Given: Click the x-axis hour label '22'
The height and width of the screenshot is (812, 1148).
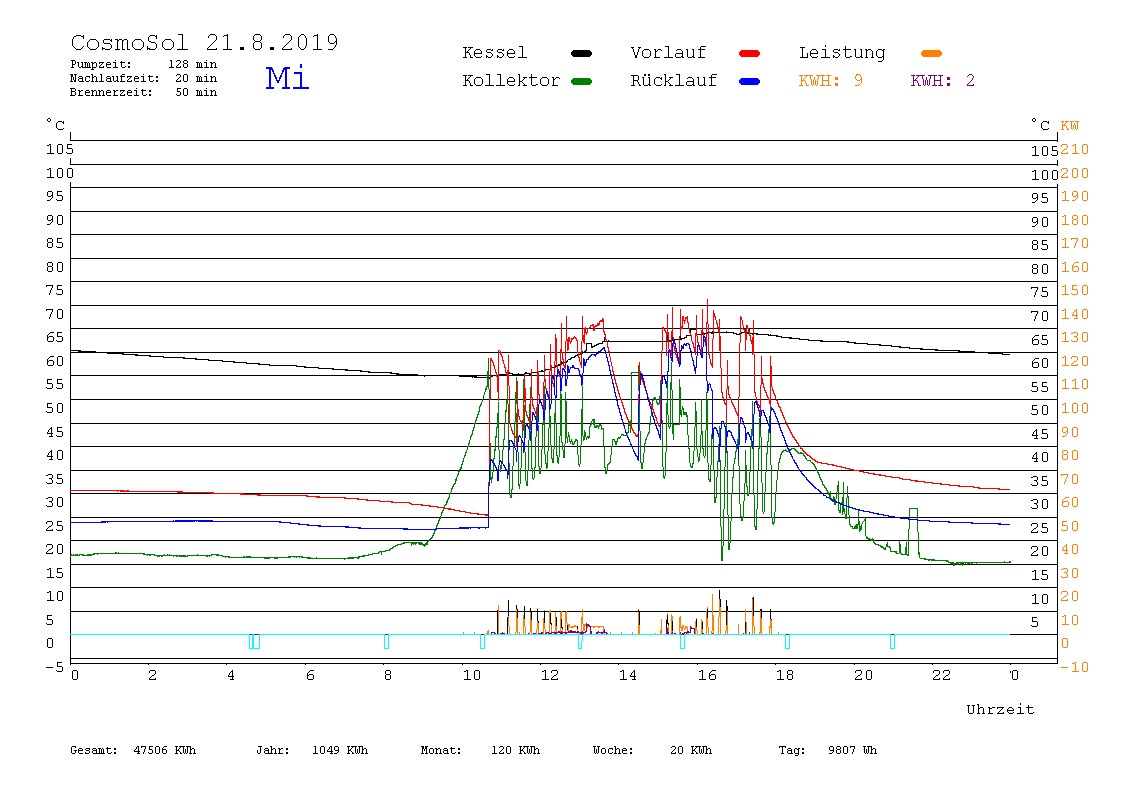Looking at the screenshot, I should pos(942,675).
